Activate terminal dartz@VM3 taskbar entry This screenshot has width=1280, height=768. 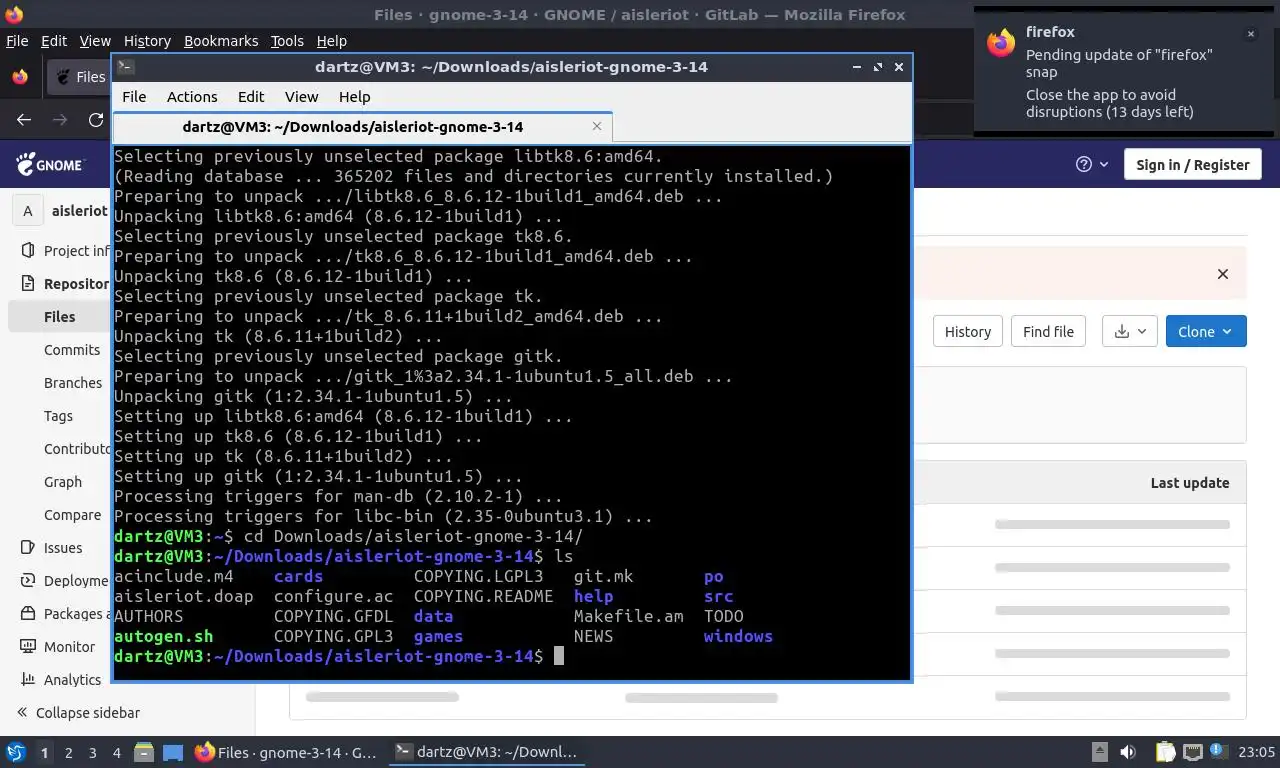point(487,752)
